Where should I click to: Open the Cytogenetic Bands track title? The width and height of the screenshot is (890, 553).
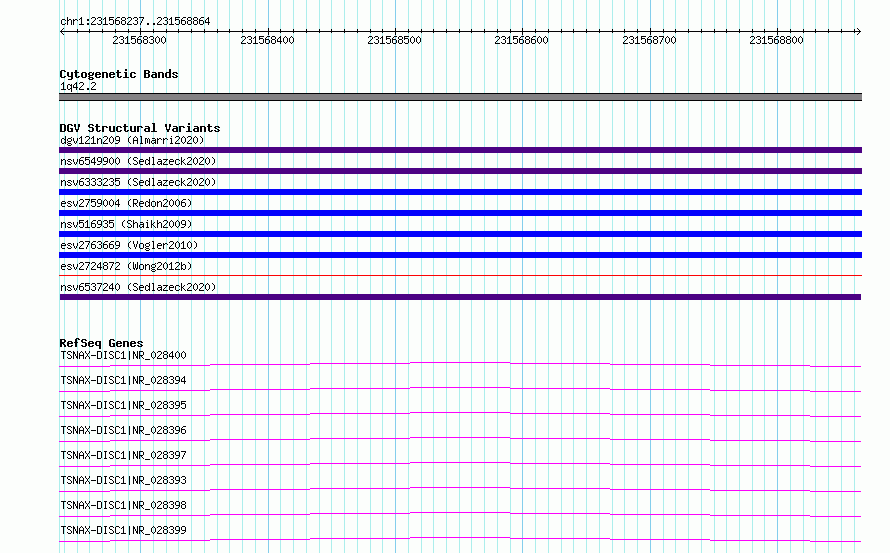119,74
